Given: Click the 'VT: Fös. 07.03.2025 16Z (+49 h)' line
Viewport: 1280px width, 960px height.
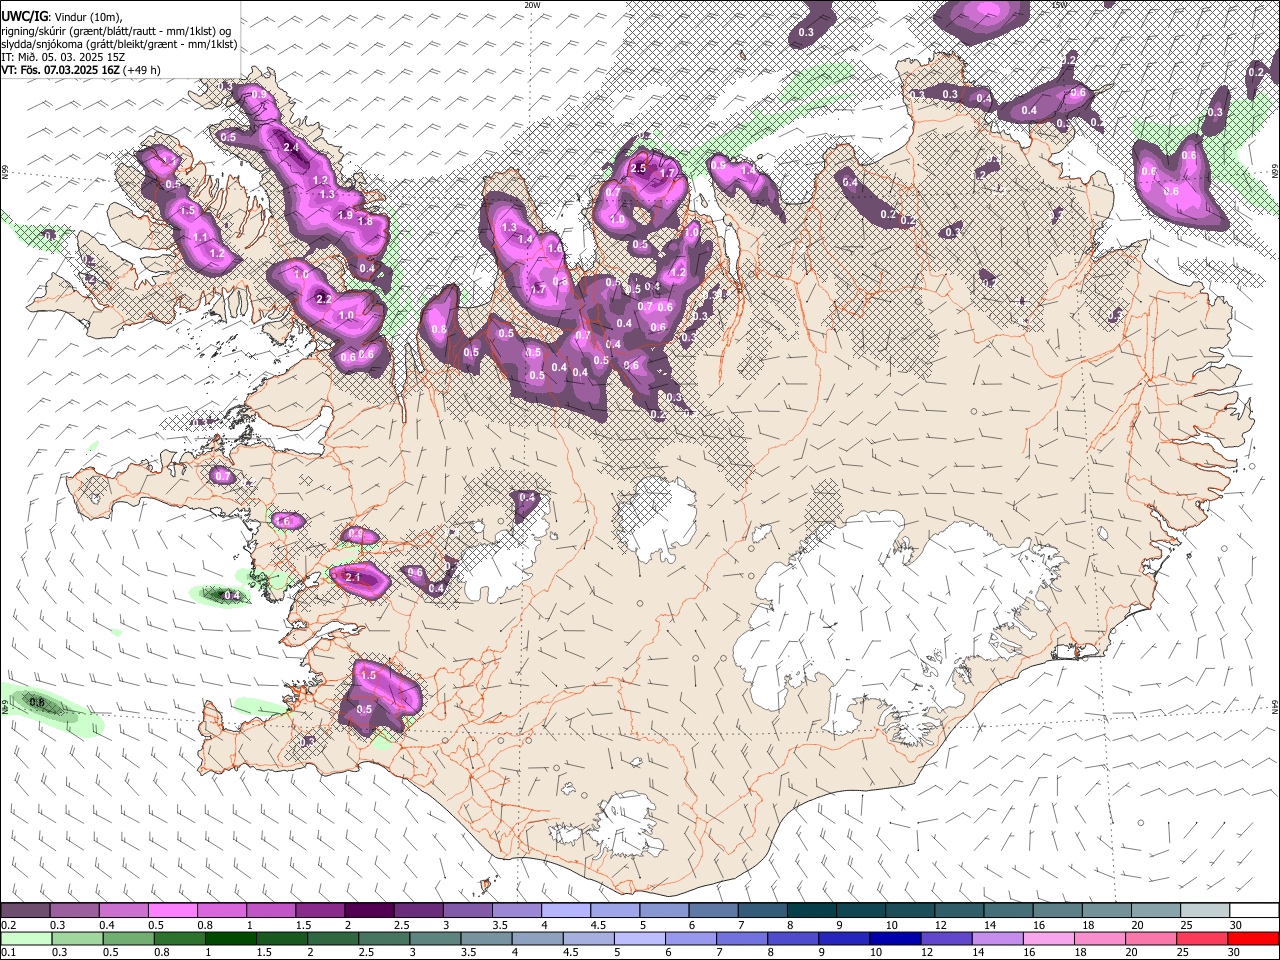Looking at the screenshot, I should tap(81, 70).
